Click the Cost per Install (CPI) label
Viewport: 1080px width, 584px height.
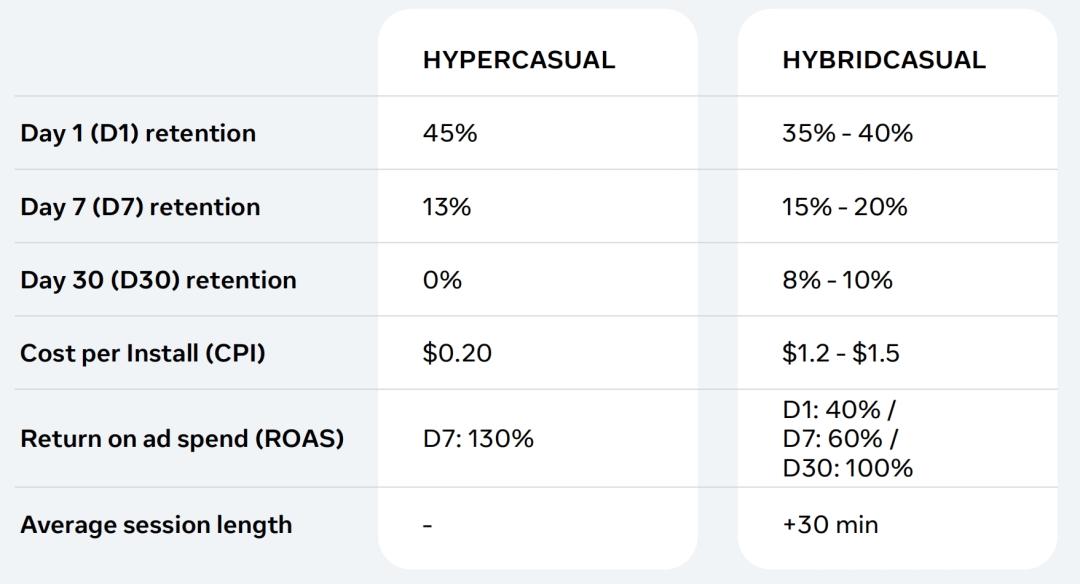pyautogui.click(x=143, y=353)
